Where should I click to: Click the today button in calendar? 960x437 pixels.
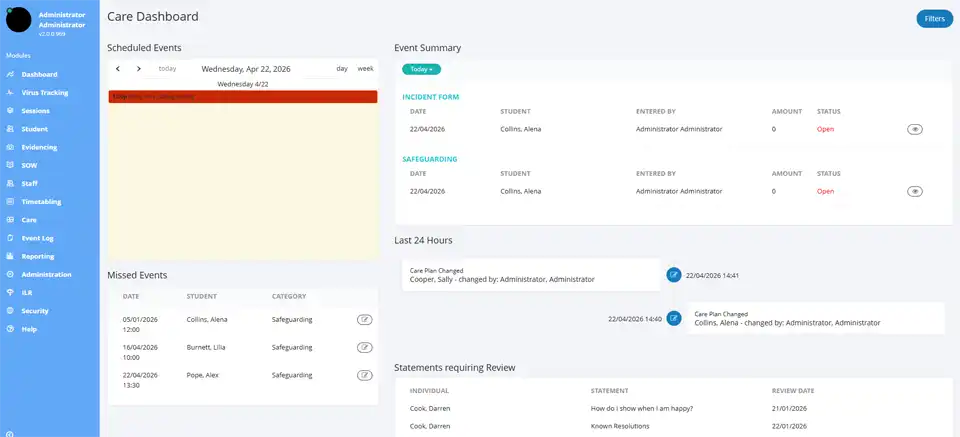pos(167,69)
